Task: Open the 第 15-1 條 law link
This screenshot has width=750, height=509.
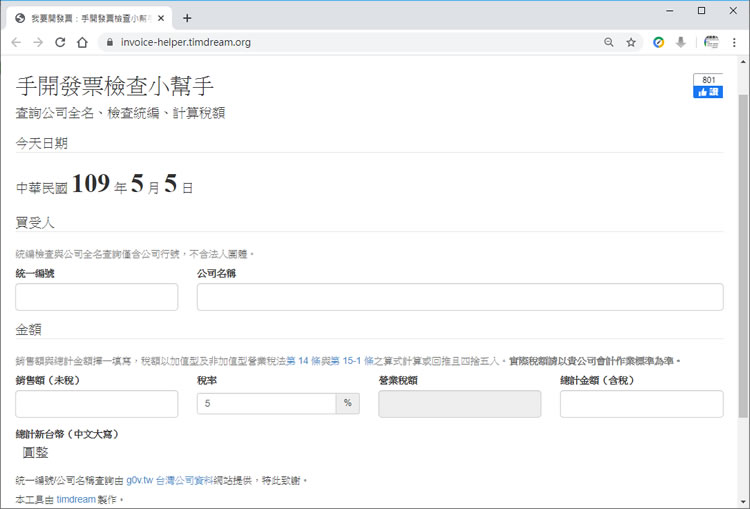Action: tap(352, 361)
